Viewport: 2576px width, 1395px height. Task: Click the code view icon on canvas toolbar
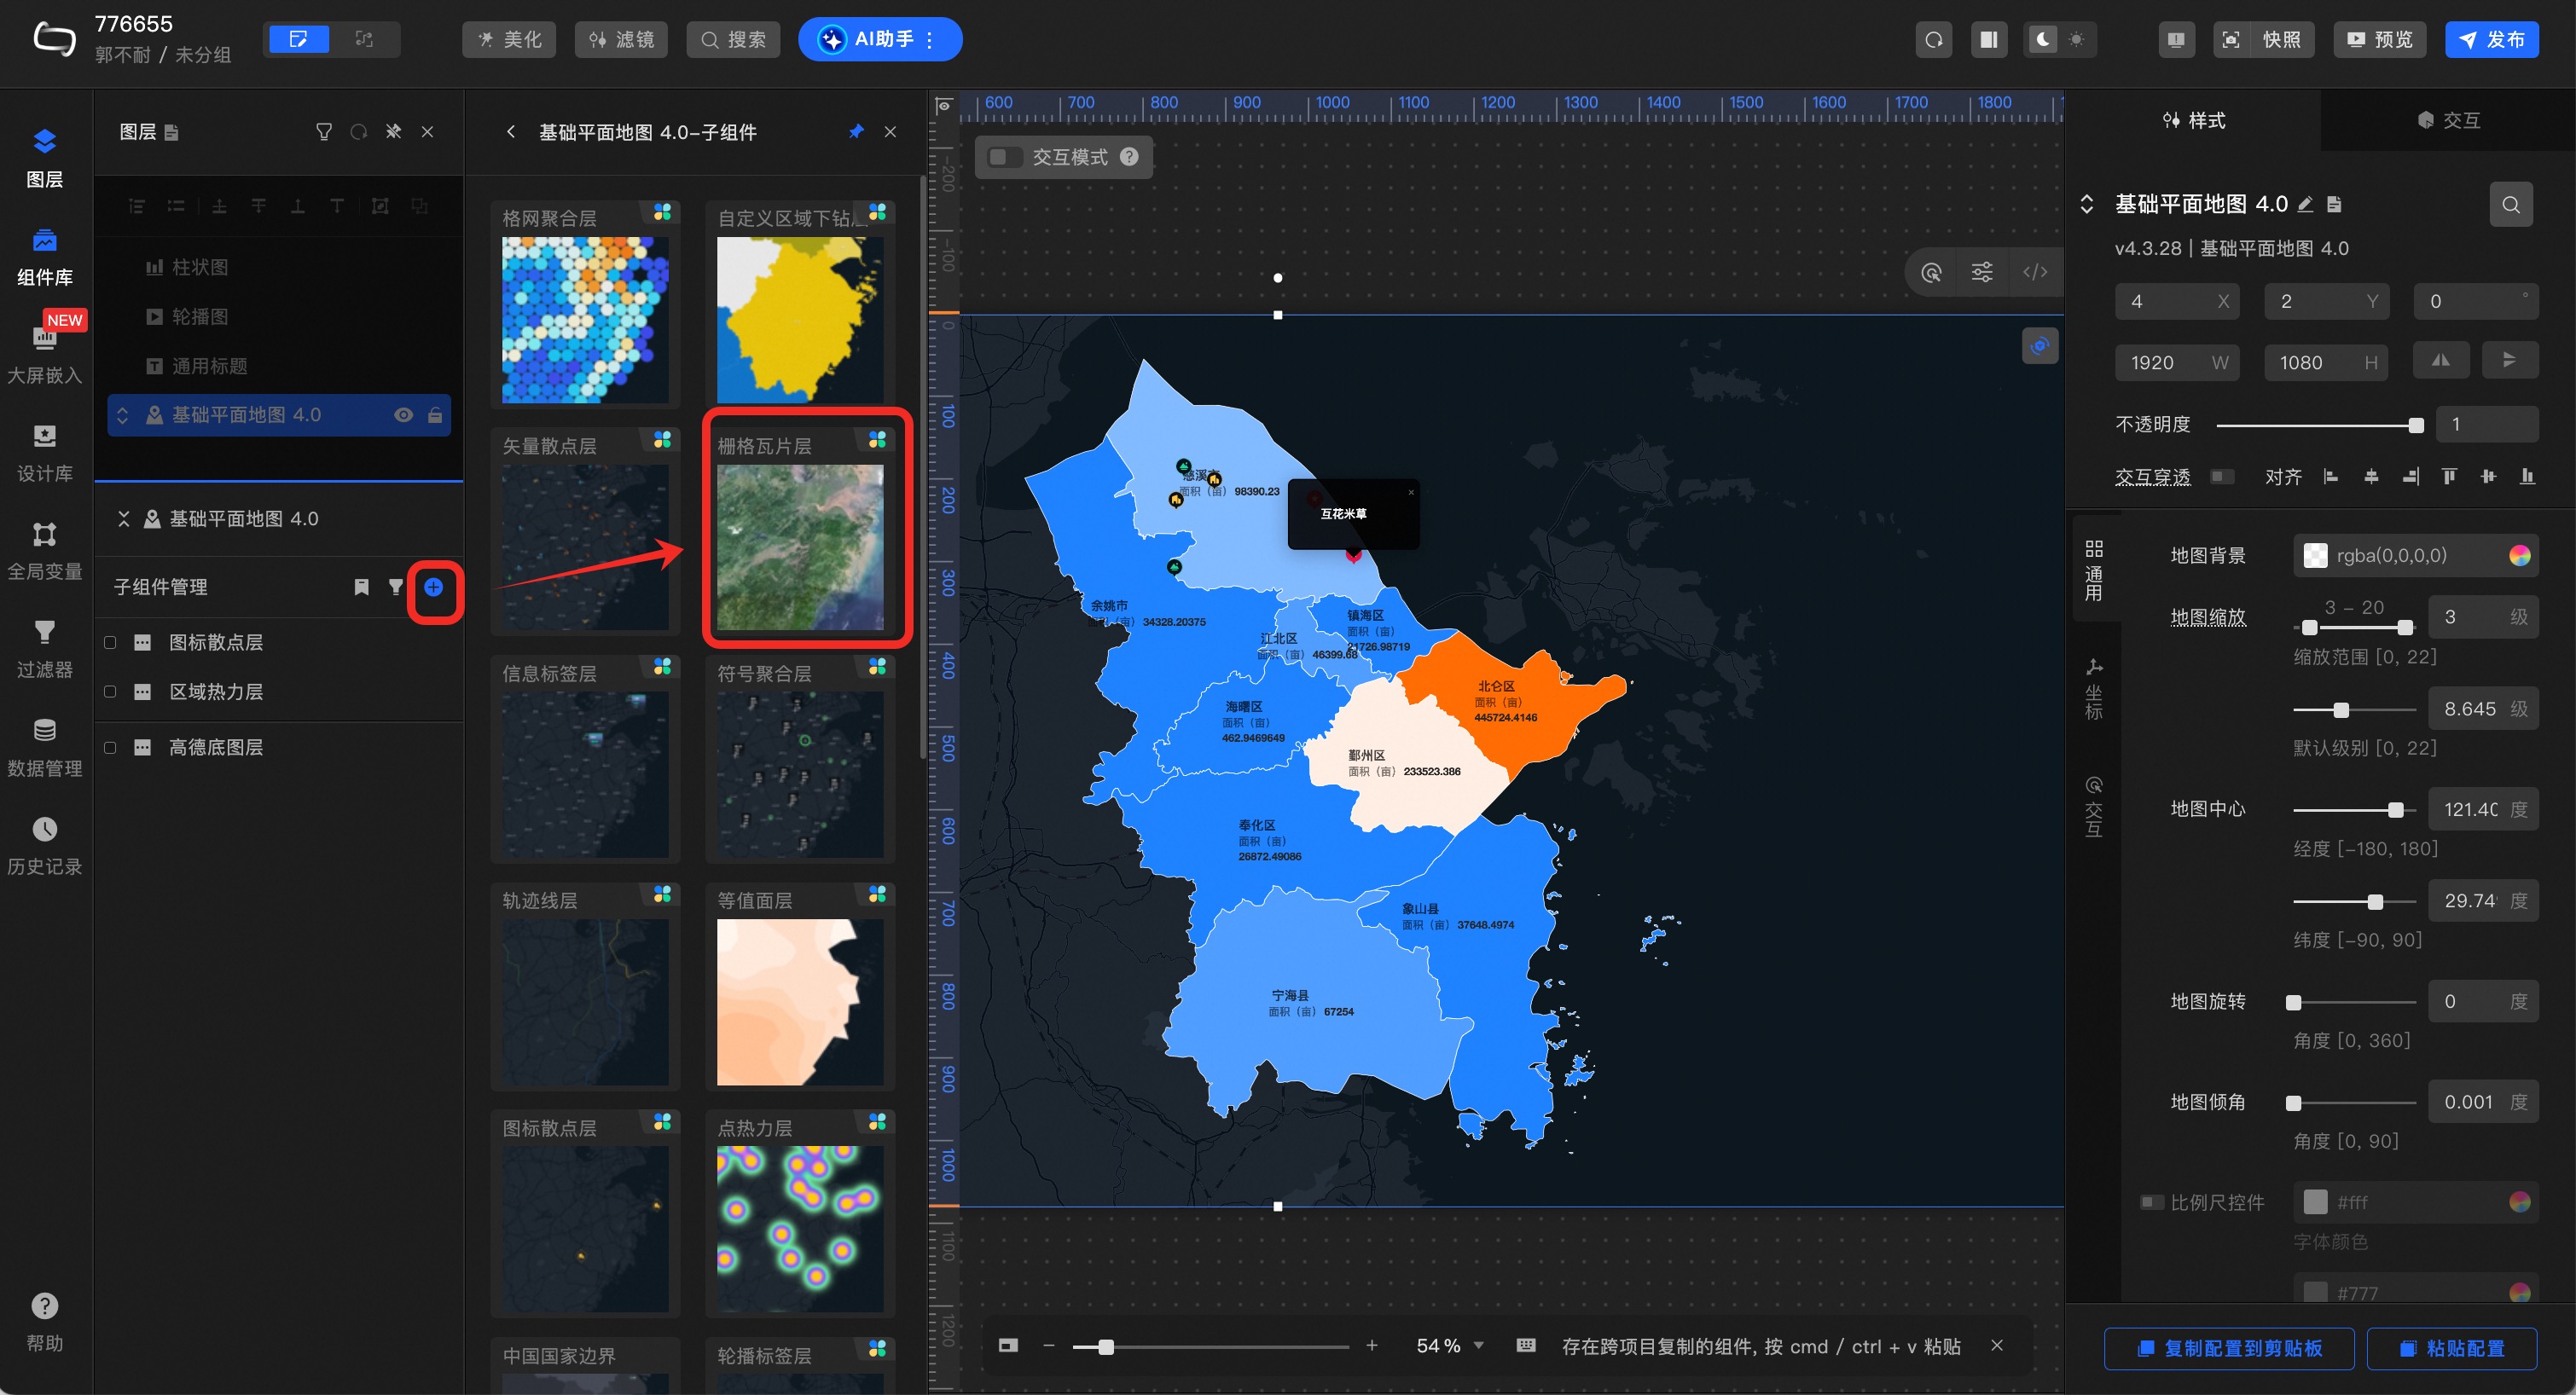[2035, 272]
